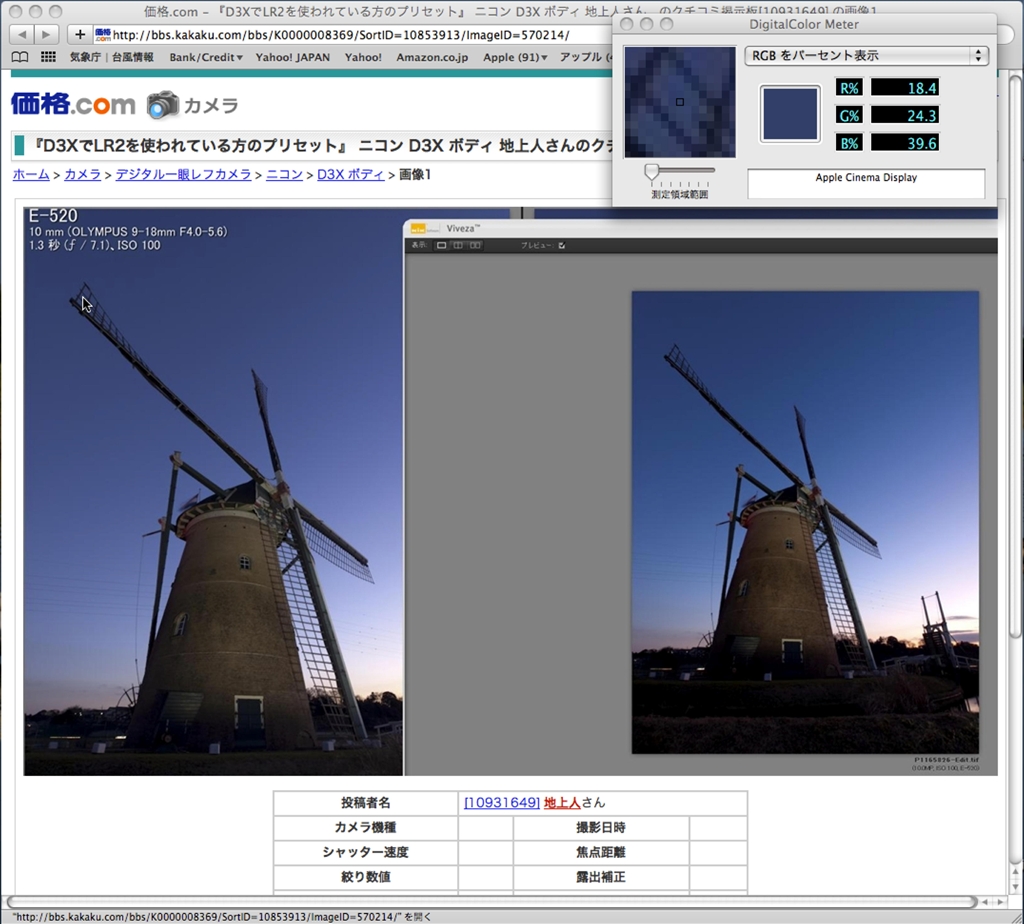This screenshot has height=924, width=1024.
Task: Click the sampled color swatch in DigitalColor Meter
Action: tap(790, 114)
